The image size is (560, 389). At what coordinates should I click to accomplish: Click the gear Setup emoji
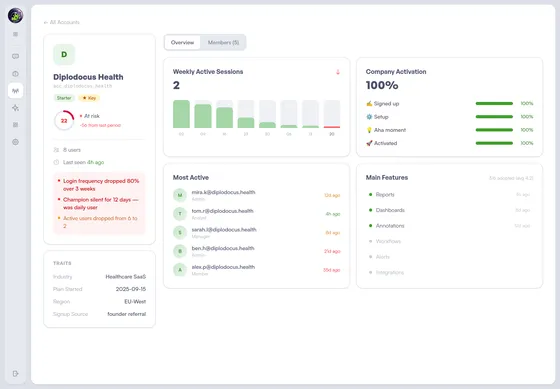pyautogui.click(x=369, y=117)
